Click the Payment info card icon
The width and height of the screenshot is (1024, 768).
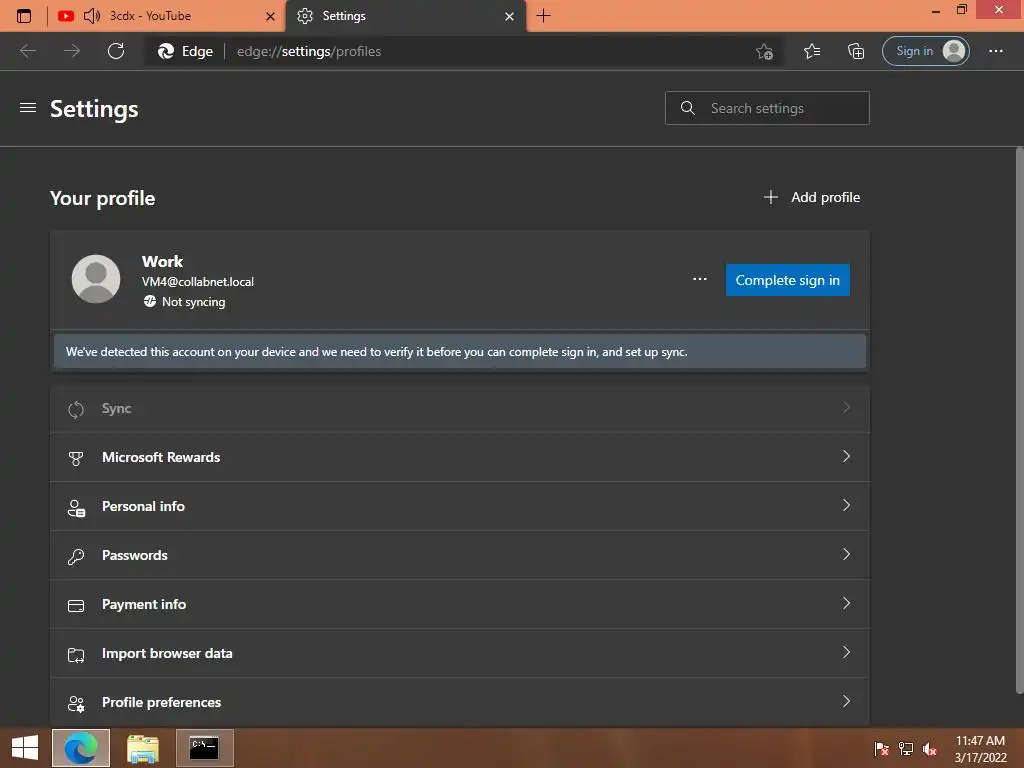pos(76,606)
